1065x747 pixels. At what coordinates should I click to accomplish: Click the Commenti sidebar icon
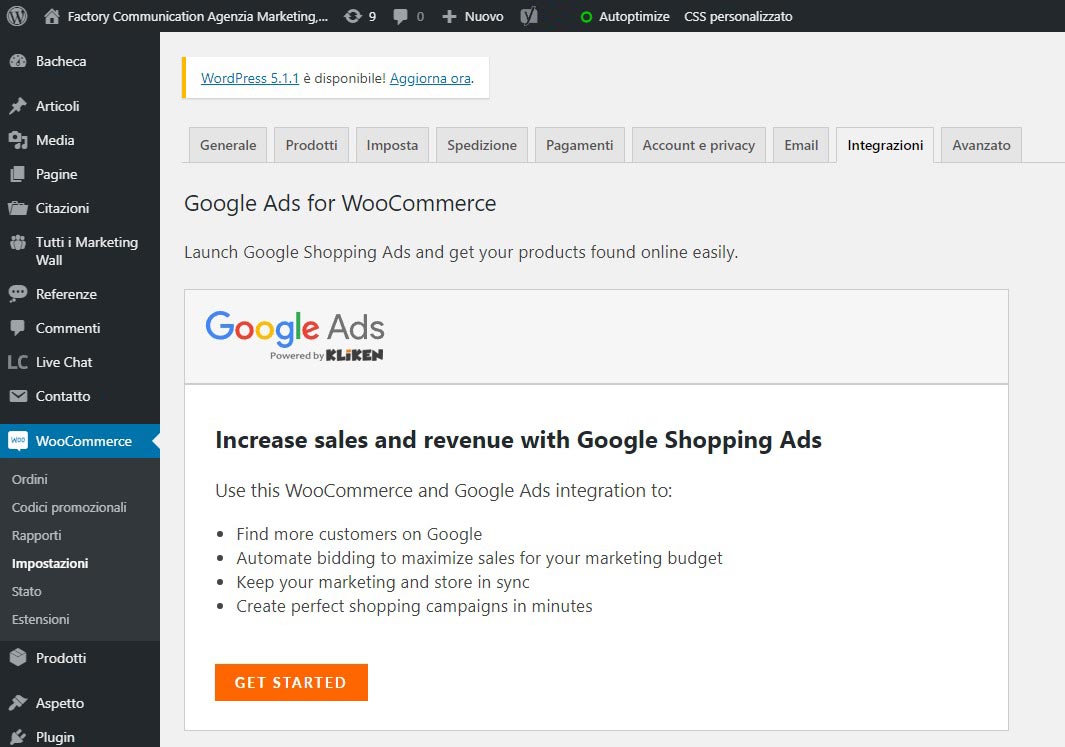click(18, 327)
